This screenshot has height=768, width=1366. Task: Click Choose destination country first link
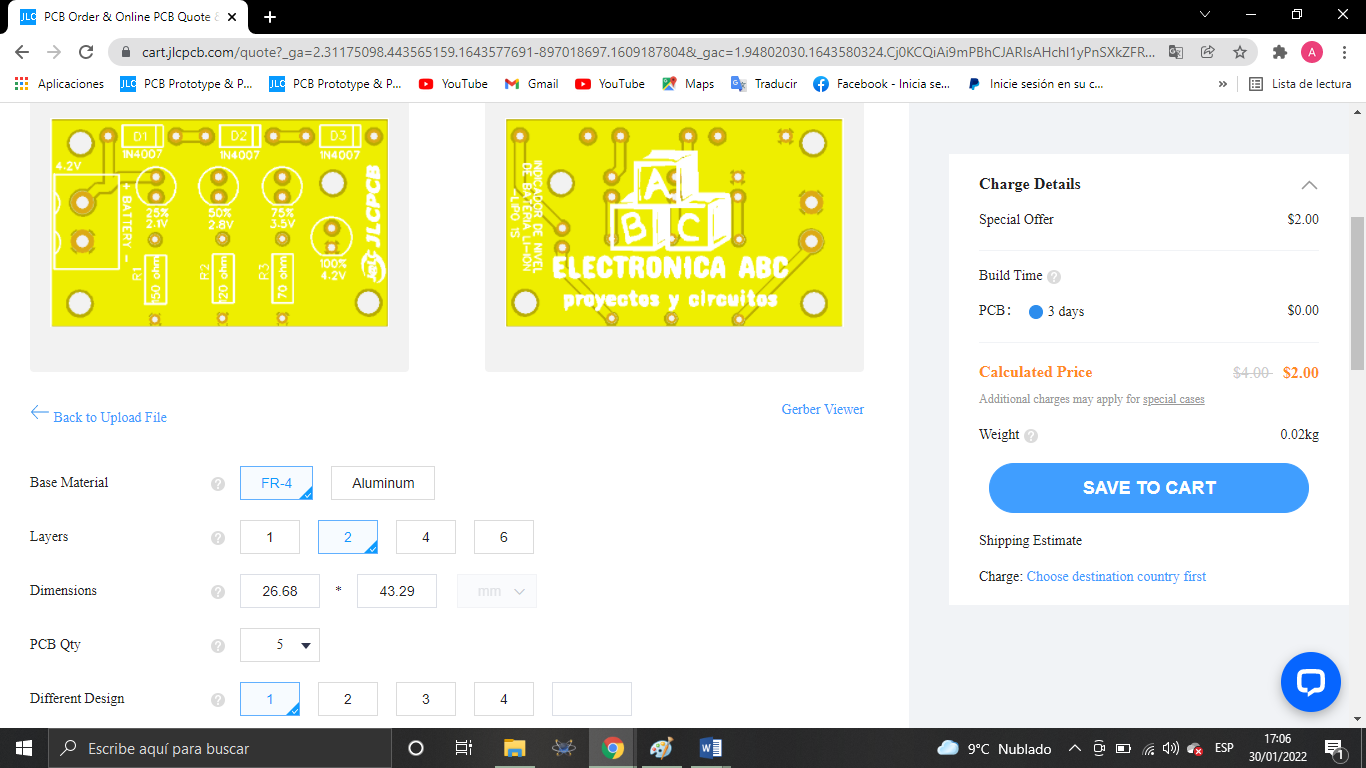(1116, 576)
